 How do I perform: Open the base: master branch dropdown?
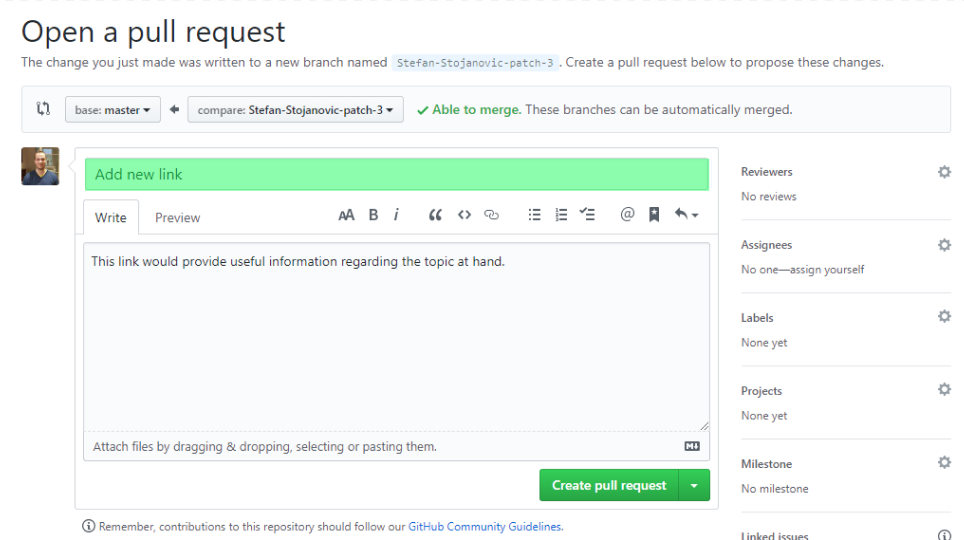click(112, 110)
